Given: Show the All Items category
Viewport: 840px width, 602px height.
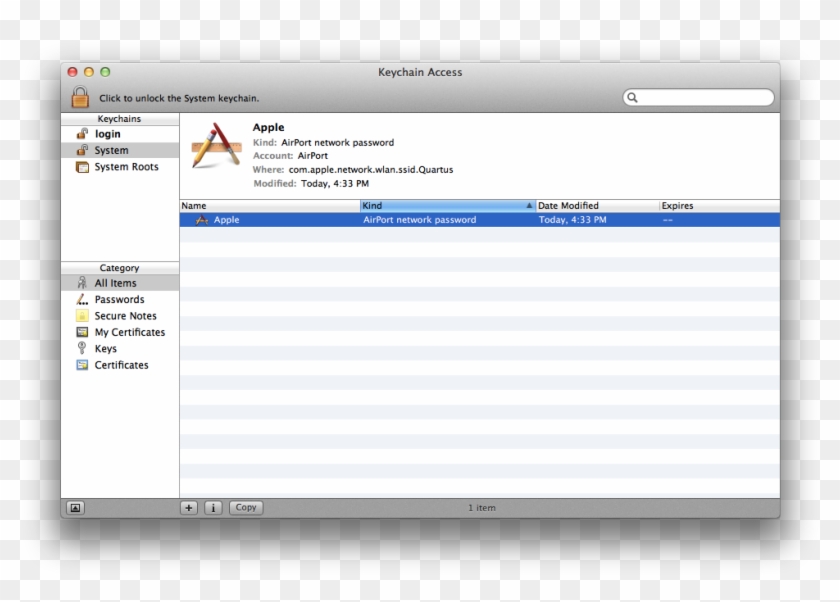Looking at the screenshot, I should [x=115, y=283].
